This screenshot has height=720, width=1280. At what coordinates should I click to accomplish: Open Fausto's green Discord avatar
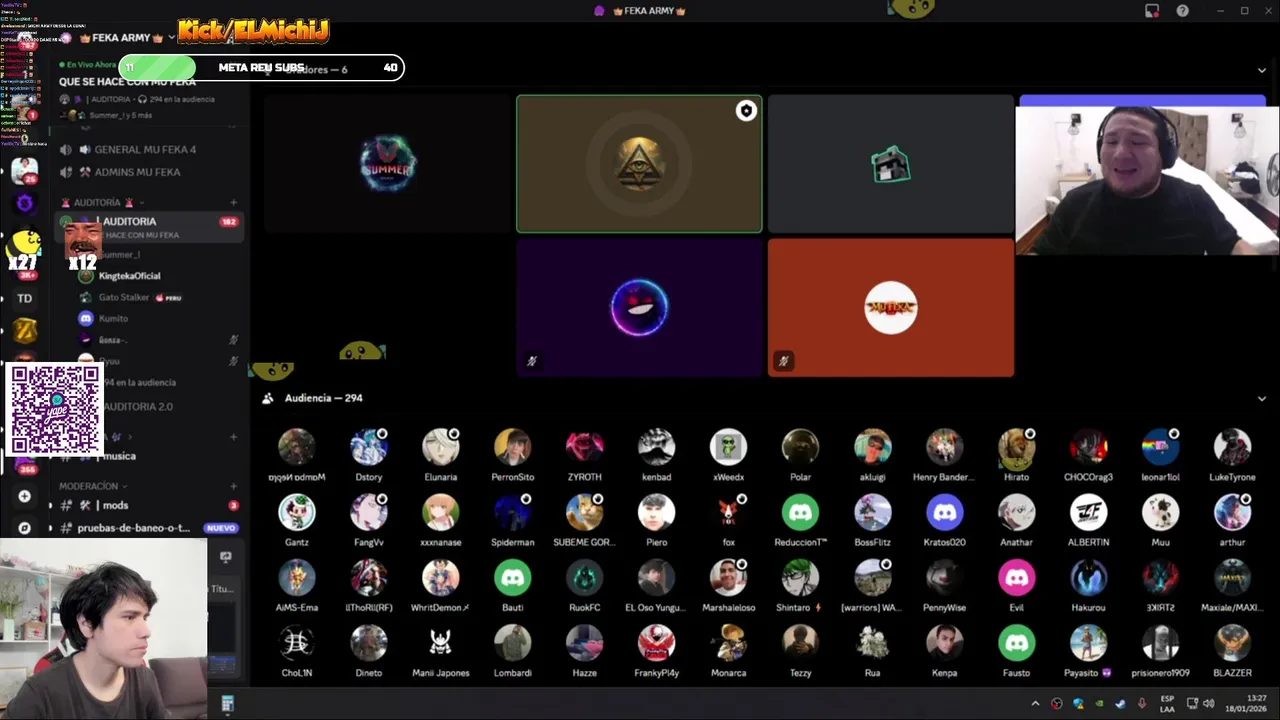click(x=1017, y=643)
